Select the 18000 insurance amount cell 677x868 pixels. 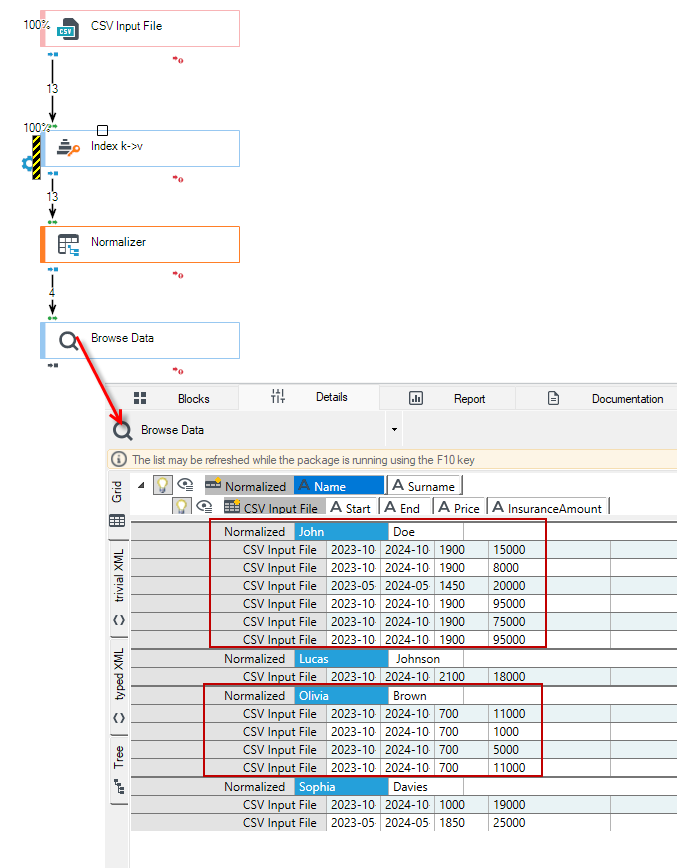(x=549, y=676)
